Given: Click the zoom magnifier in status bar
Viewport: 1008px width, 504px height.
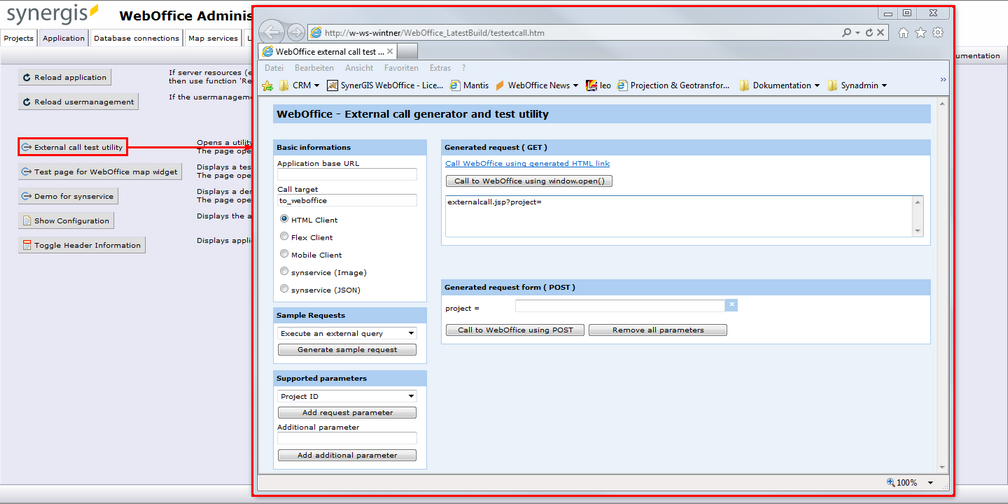Looking at the screenshot, I should 890,482.
